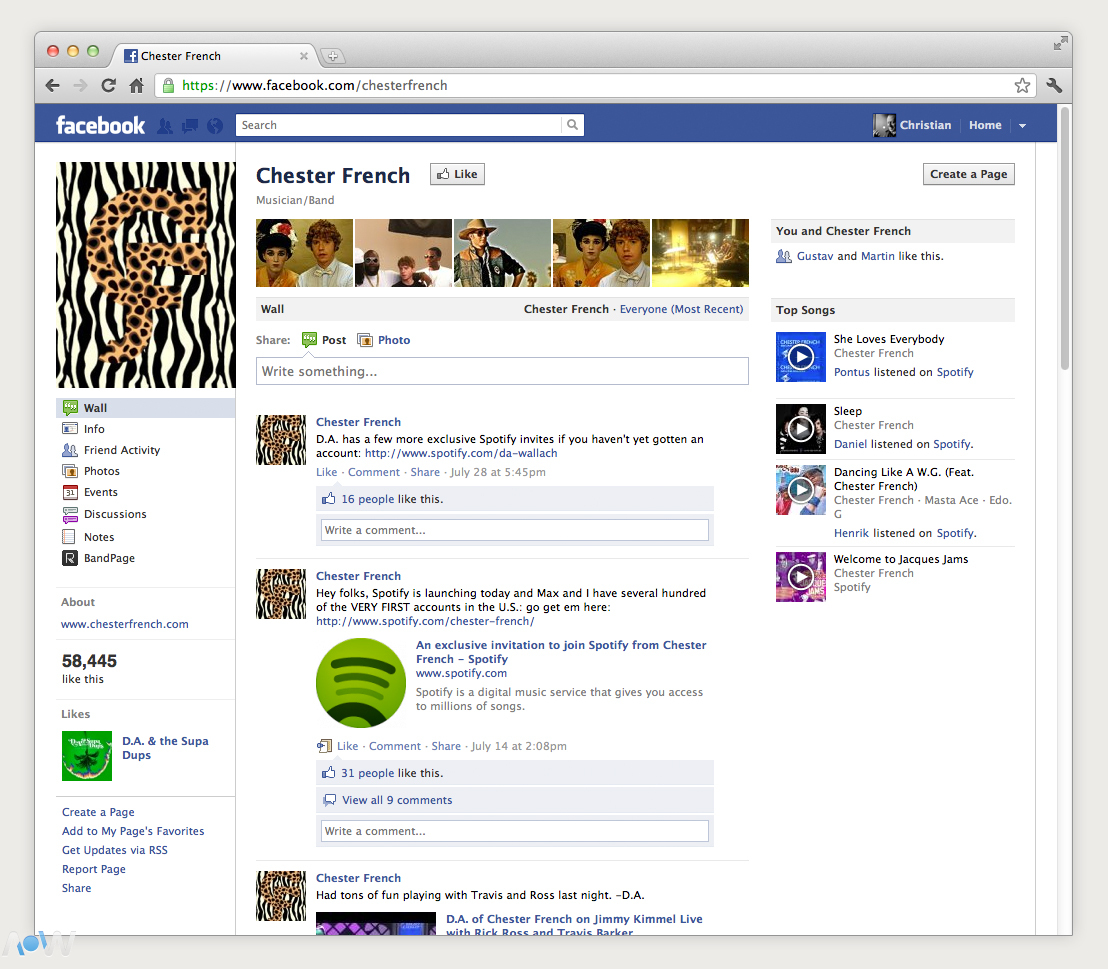
Task: Play the song "Sleep"
Action: tap(800, 429)
